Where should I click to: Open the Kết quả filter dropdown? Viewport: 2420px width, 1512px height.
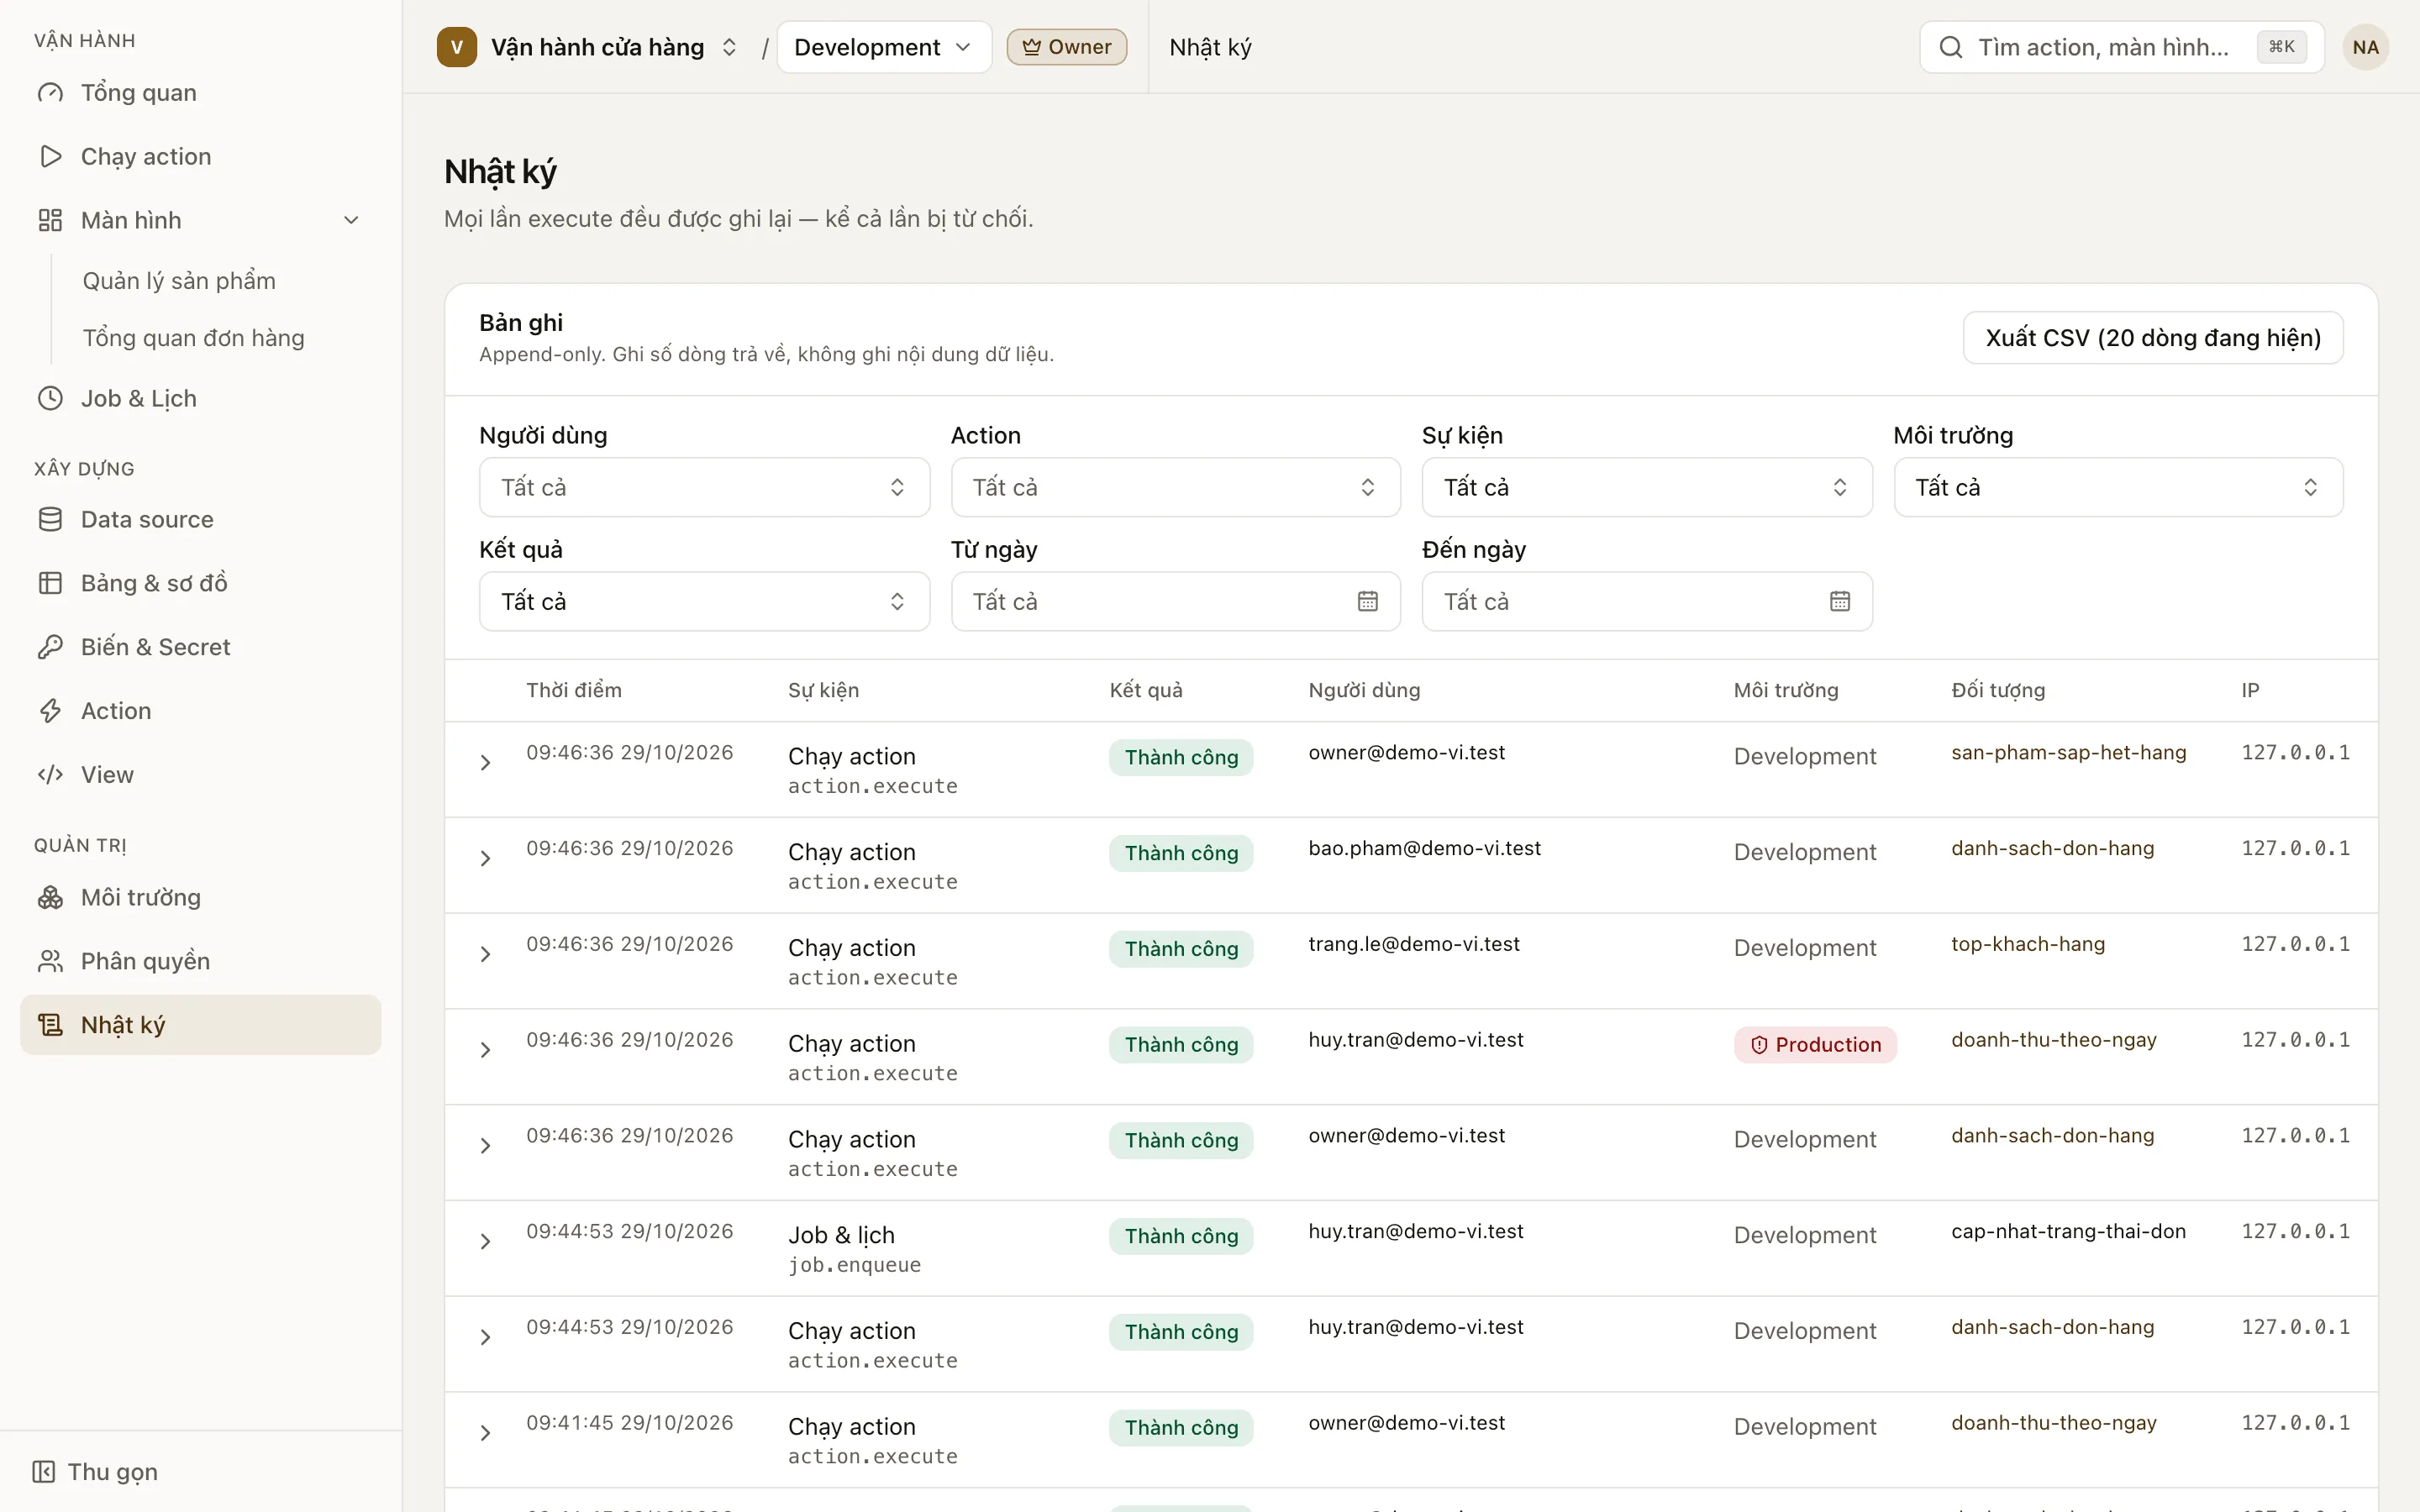tap(704, 601)
